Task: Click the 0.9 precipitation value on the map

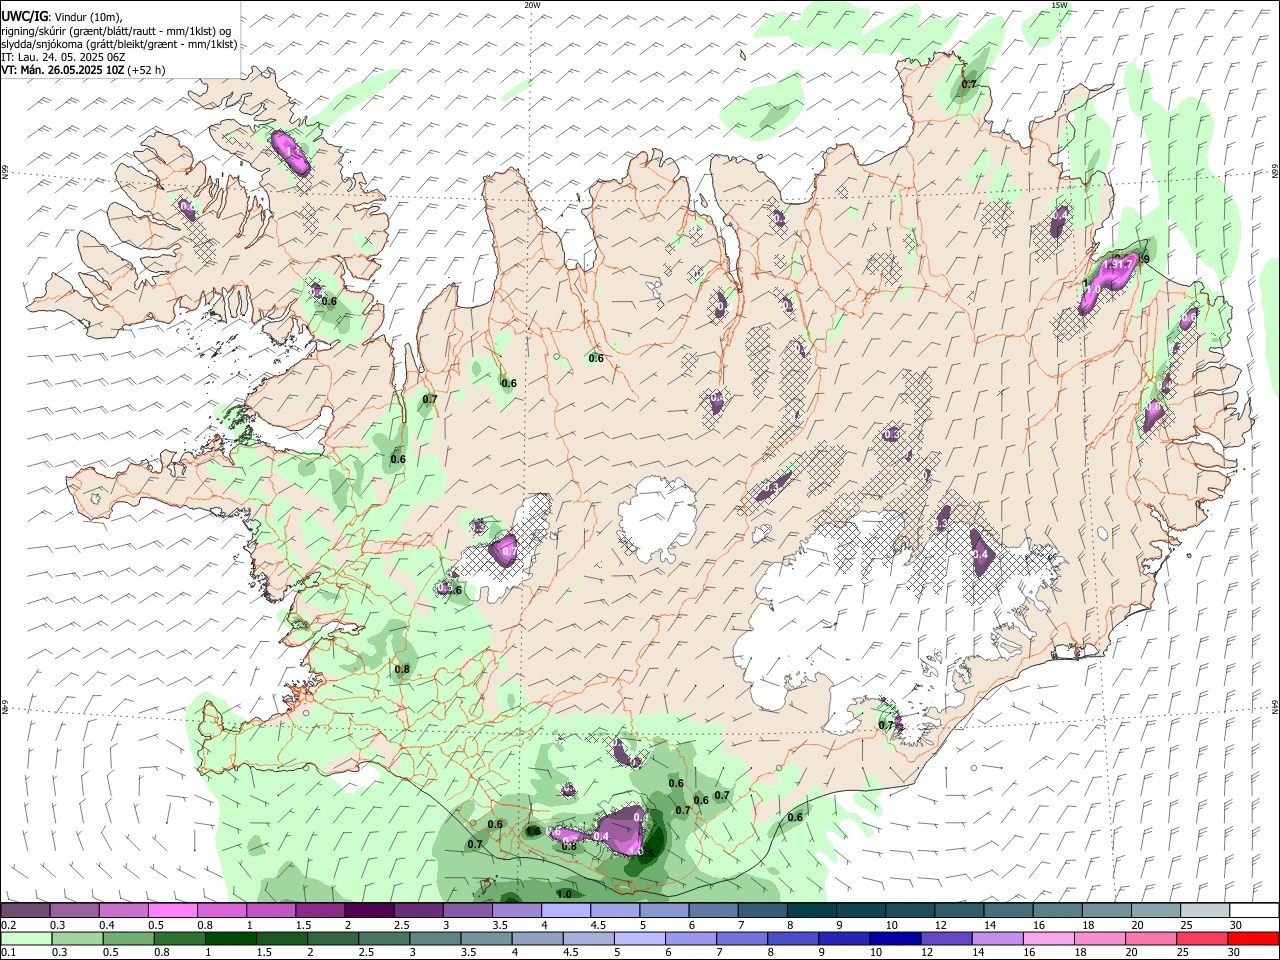Action: [x=1144, y=259]
